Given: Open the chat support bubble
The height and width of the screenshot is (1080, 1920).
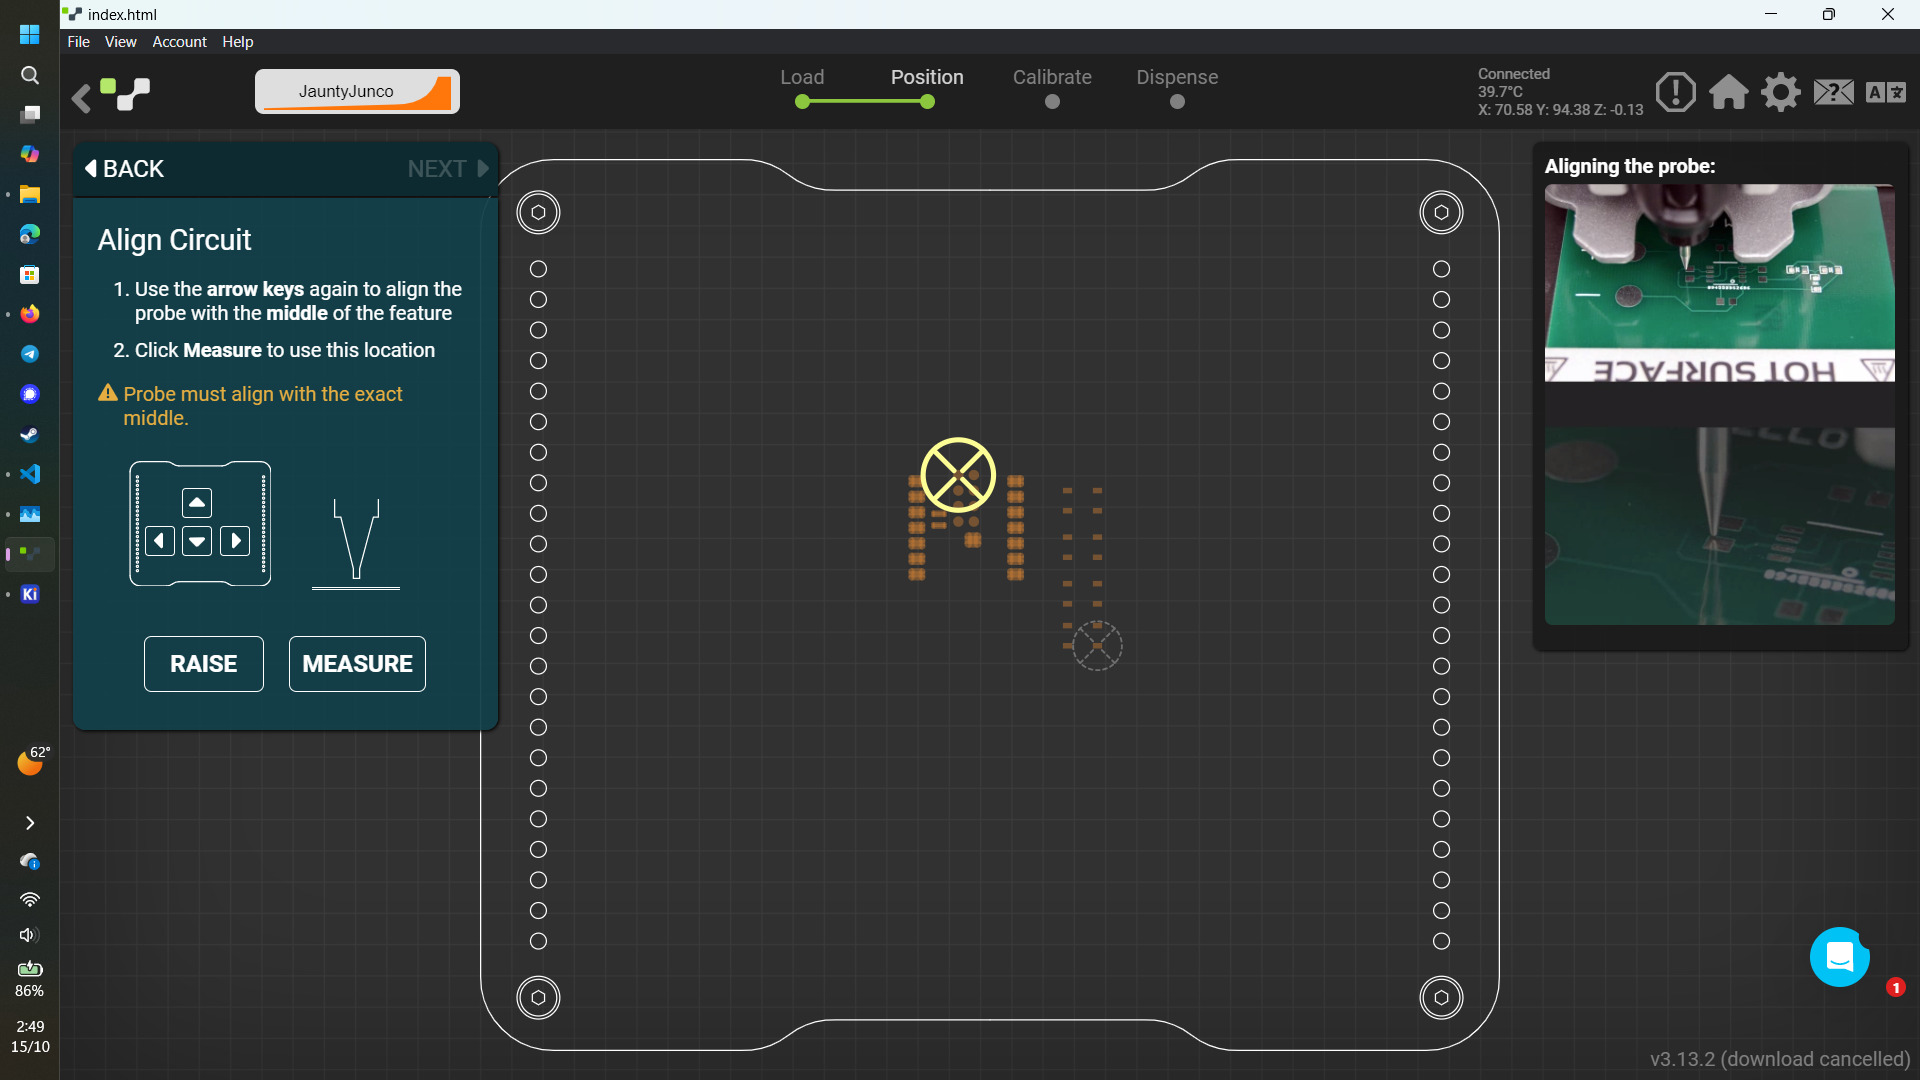Looking at the screenshot, I should click(1840, 957).
